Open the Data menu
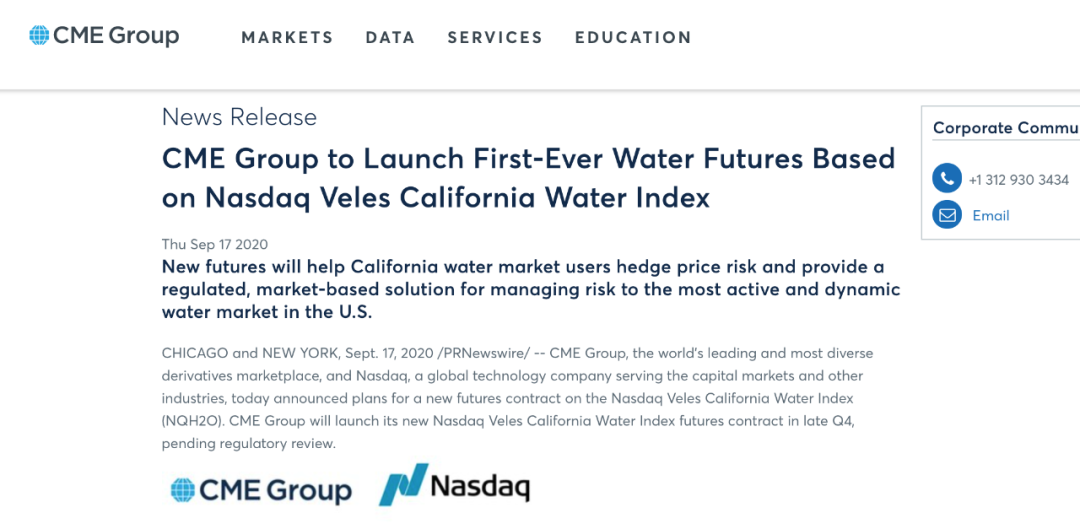 click(390, 38)
